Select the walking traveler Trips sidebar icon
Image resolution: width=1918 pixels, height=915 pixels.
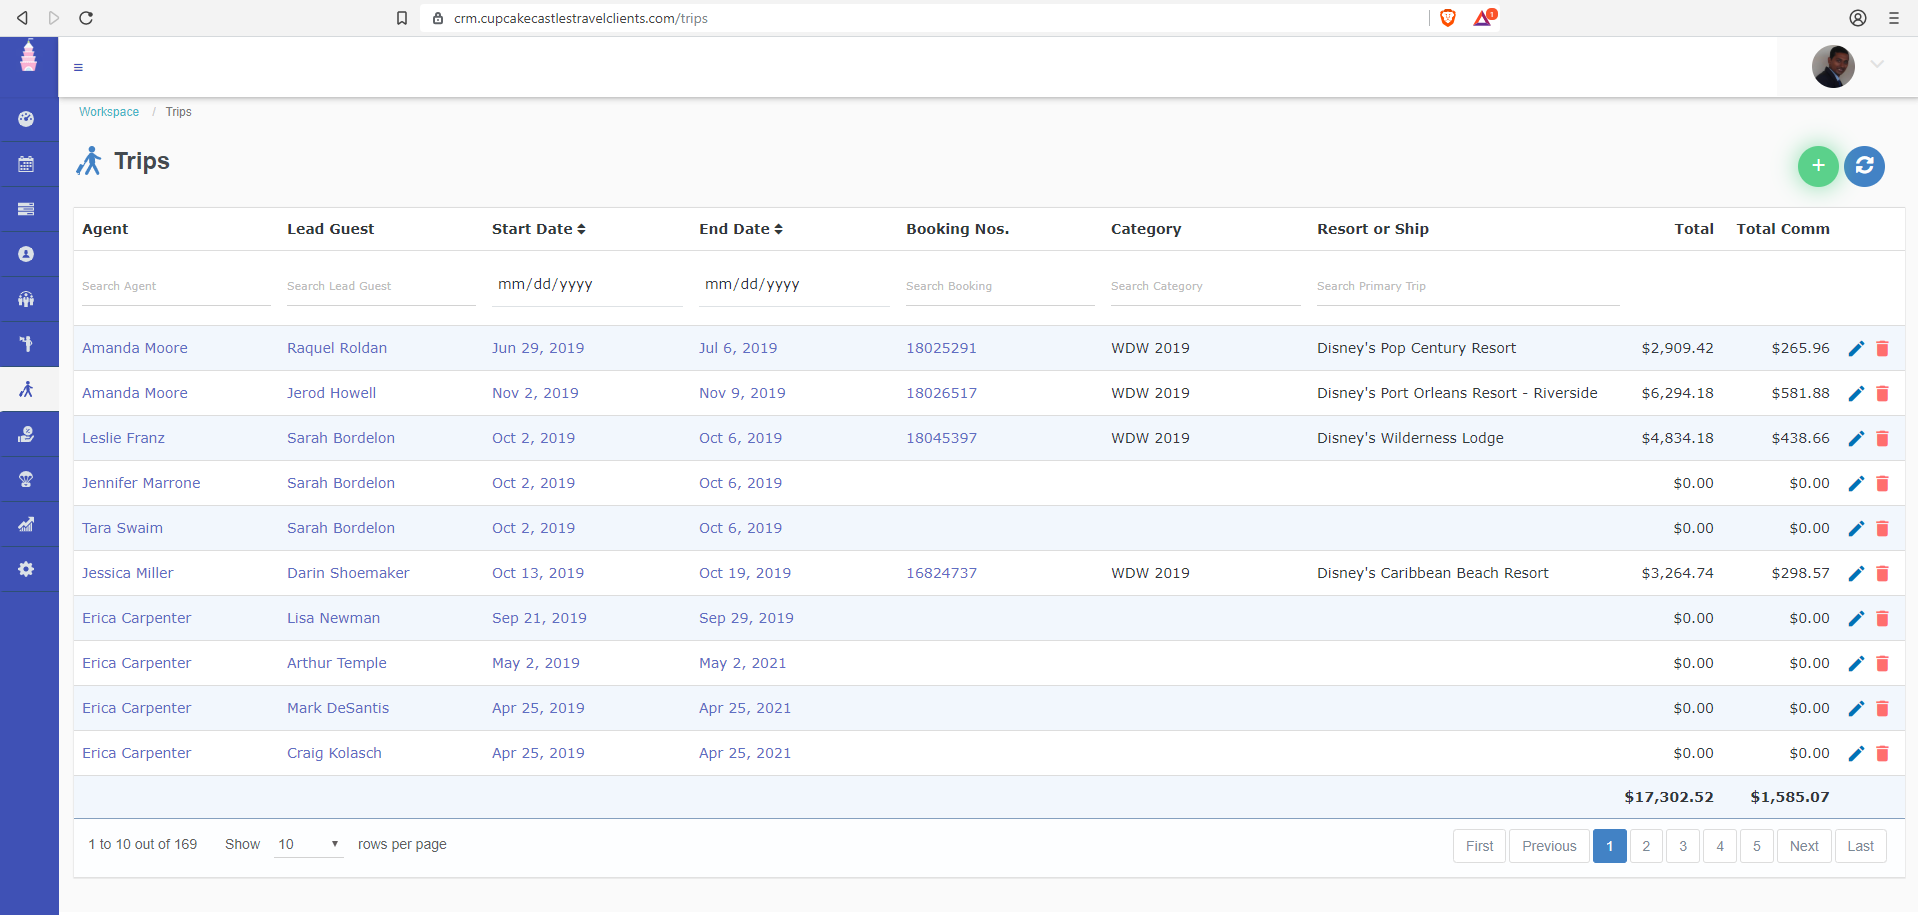(x=27, y=389)
